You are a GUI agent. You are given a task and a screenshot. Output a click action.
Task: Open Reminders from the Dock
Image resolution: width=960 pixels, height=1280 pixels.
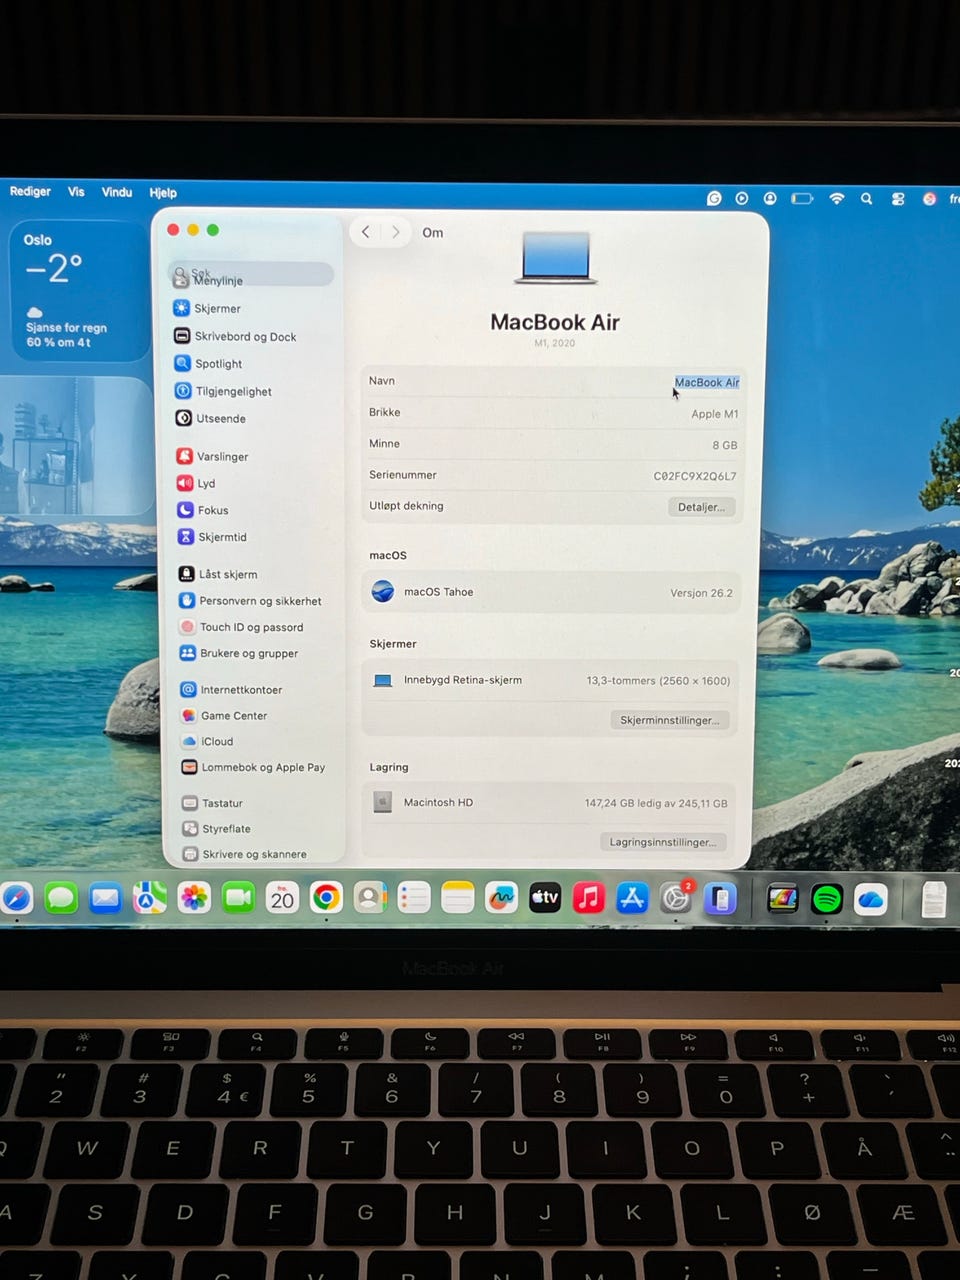pyautogui.click(x=413, y=898)
